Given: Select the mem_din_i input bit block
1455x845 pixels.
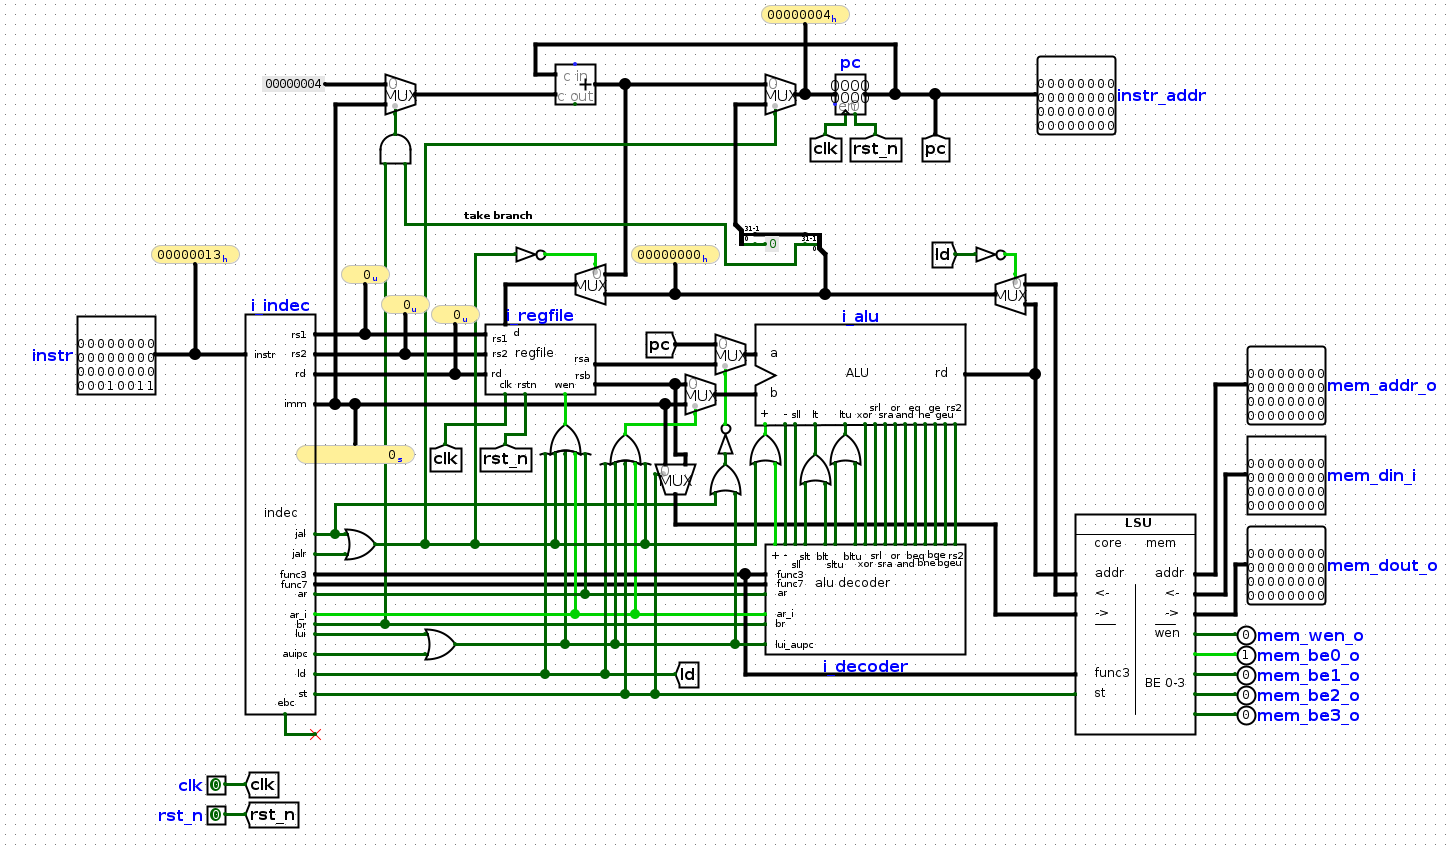Looking at the screenshot, I should pos(1286,475).
